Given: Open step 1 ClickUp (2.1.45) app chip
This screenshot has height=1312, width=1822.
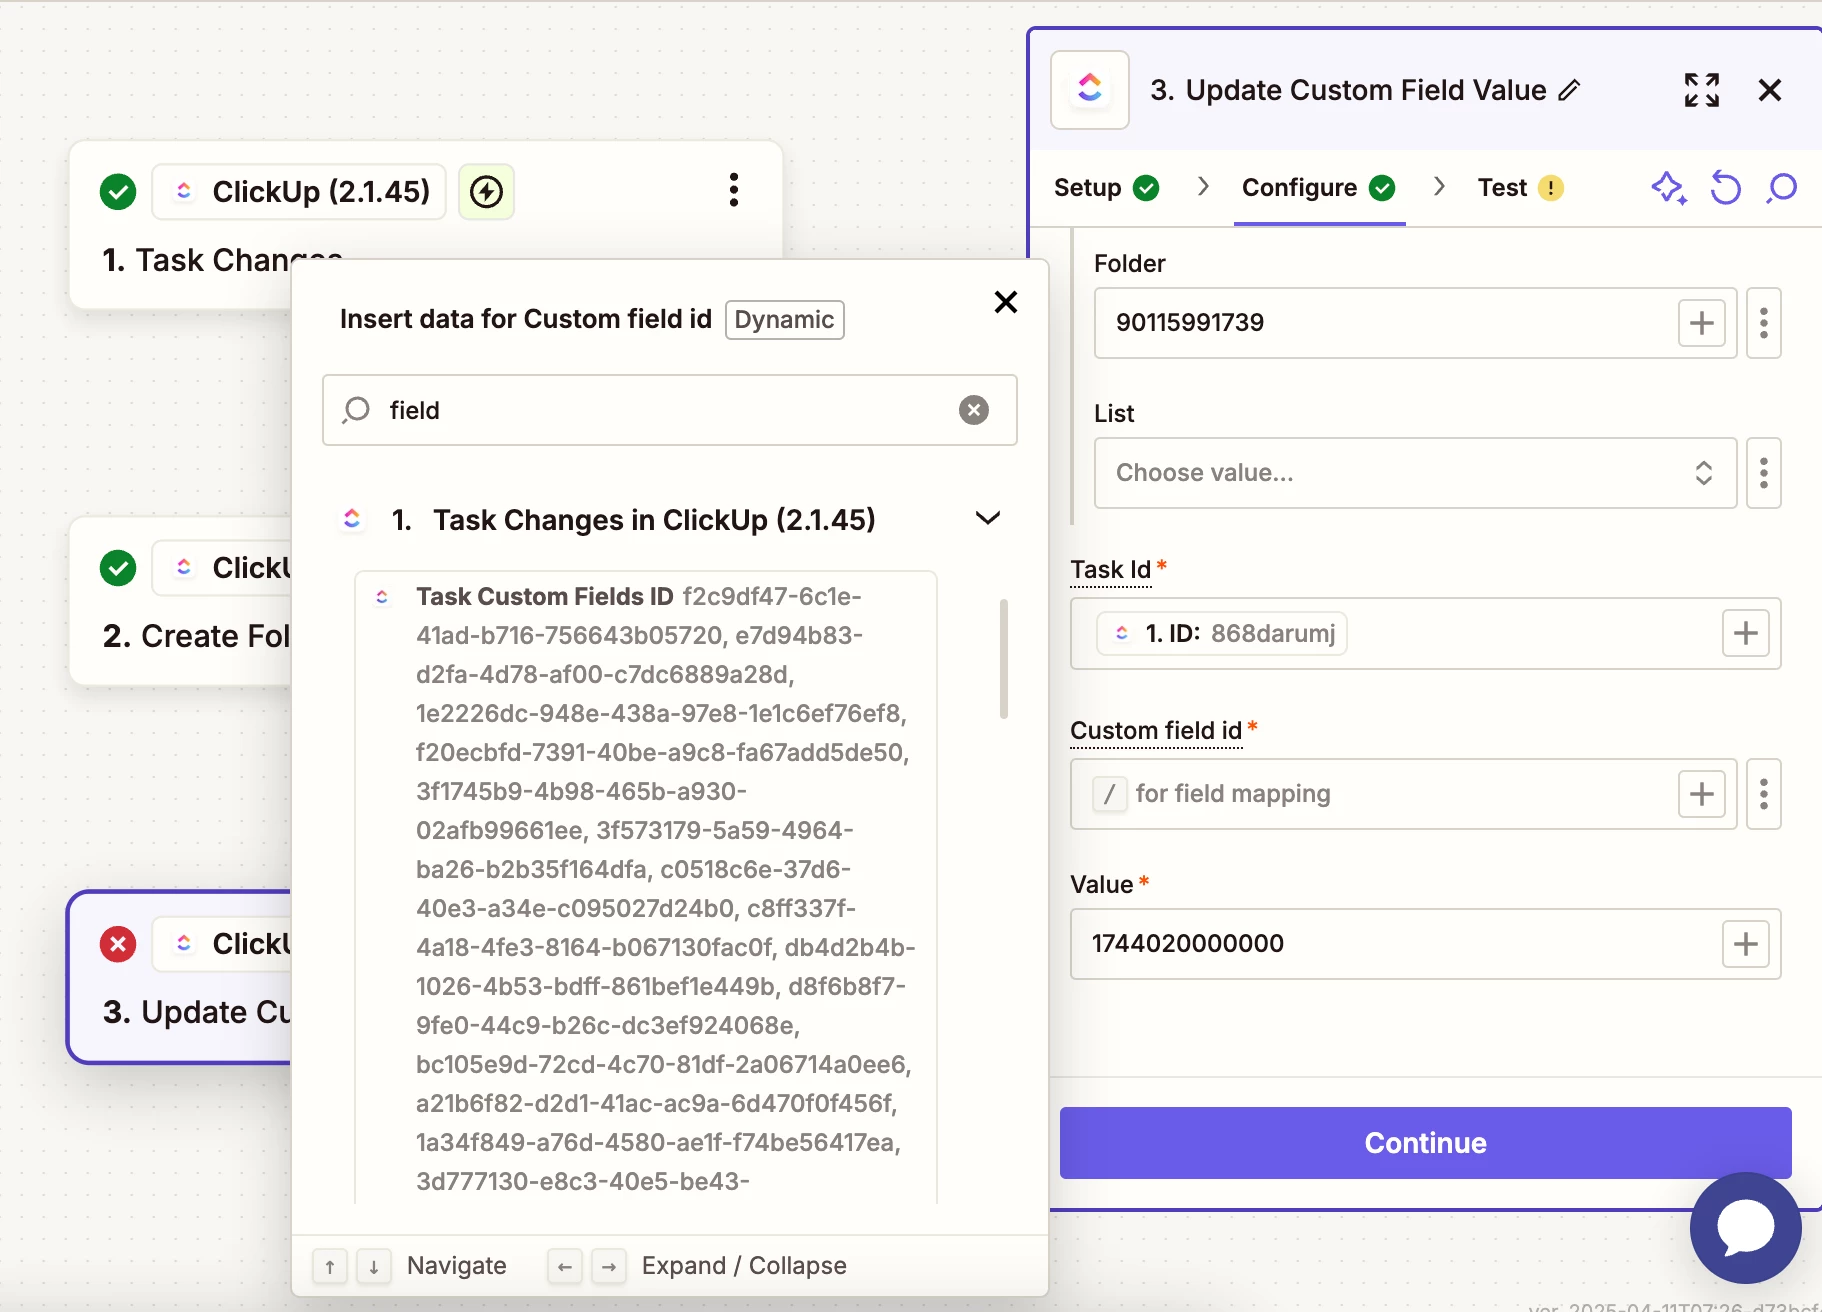Looking at the screenshot, I should tap(299, 191).
